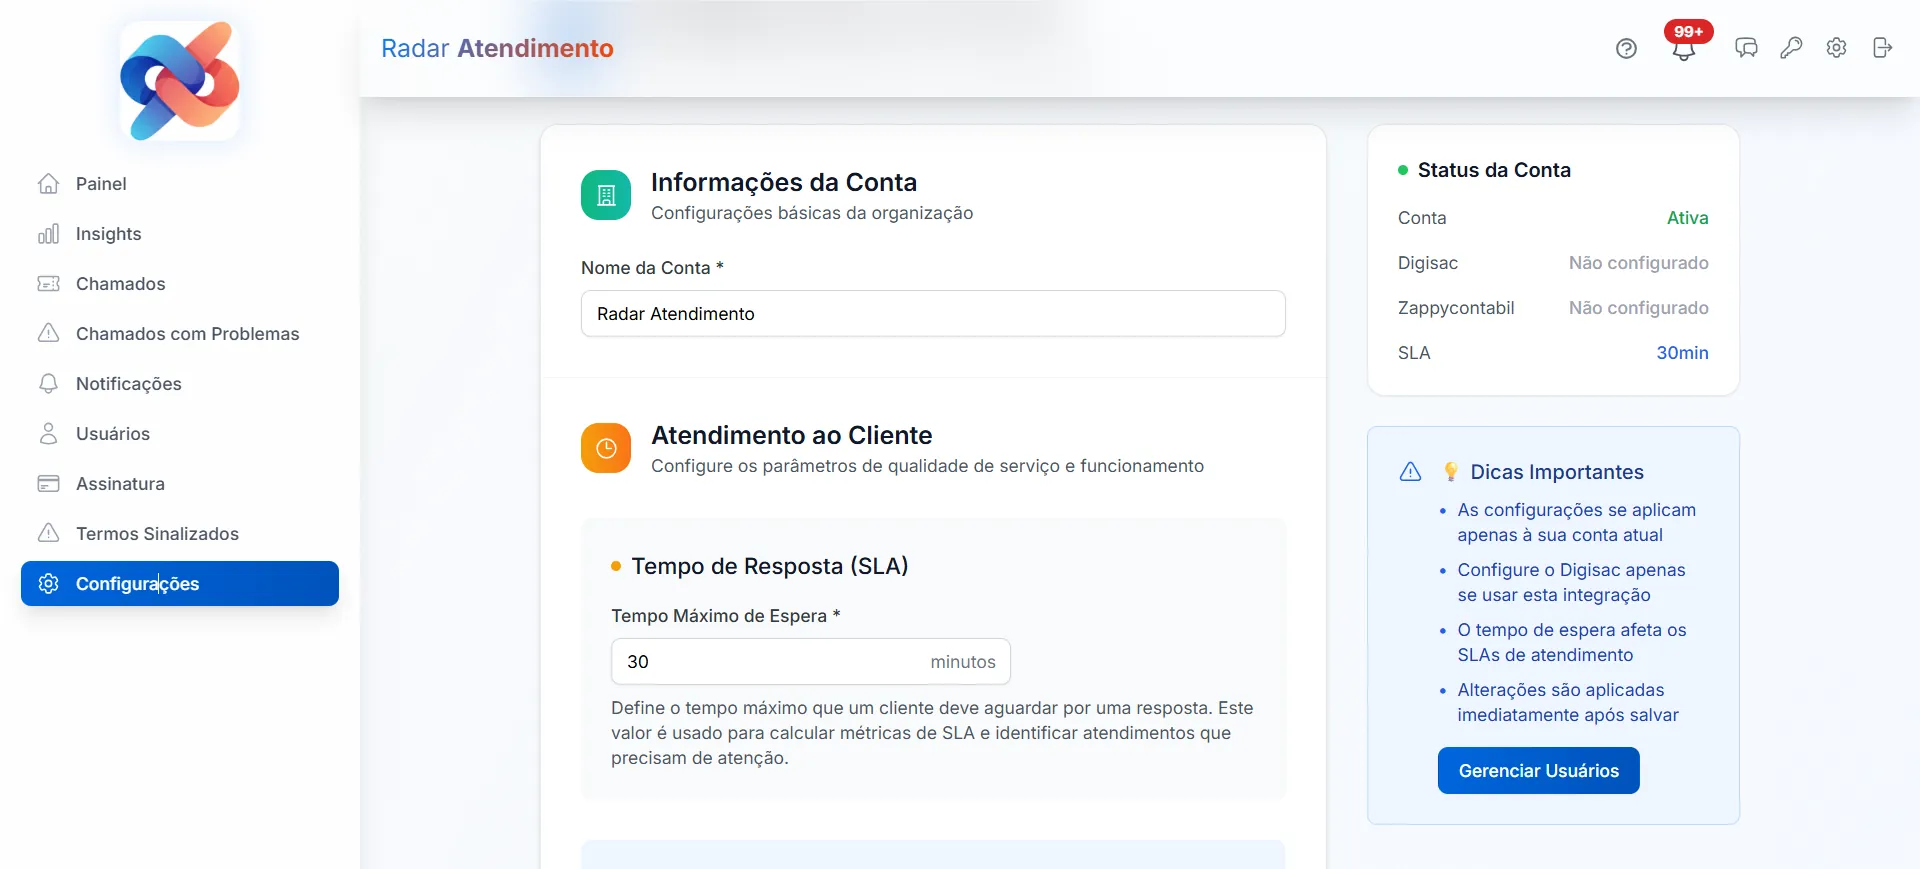Open notifications bell in top bar

(1684, 51)
